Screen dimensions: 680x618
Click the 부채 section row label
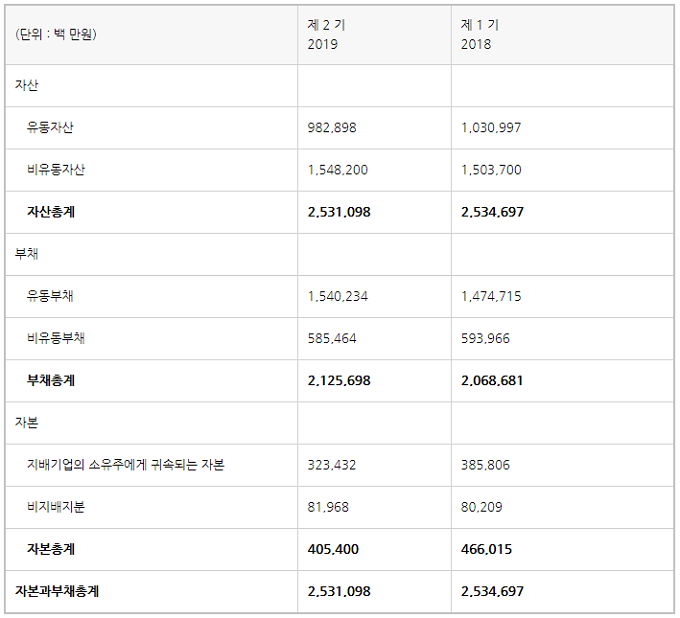[26, 254]
